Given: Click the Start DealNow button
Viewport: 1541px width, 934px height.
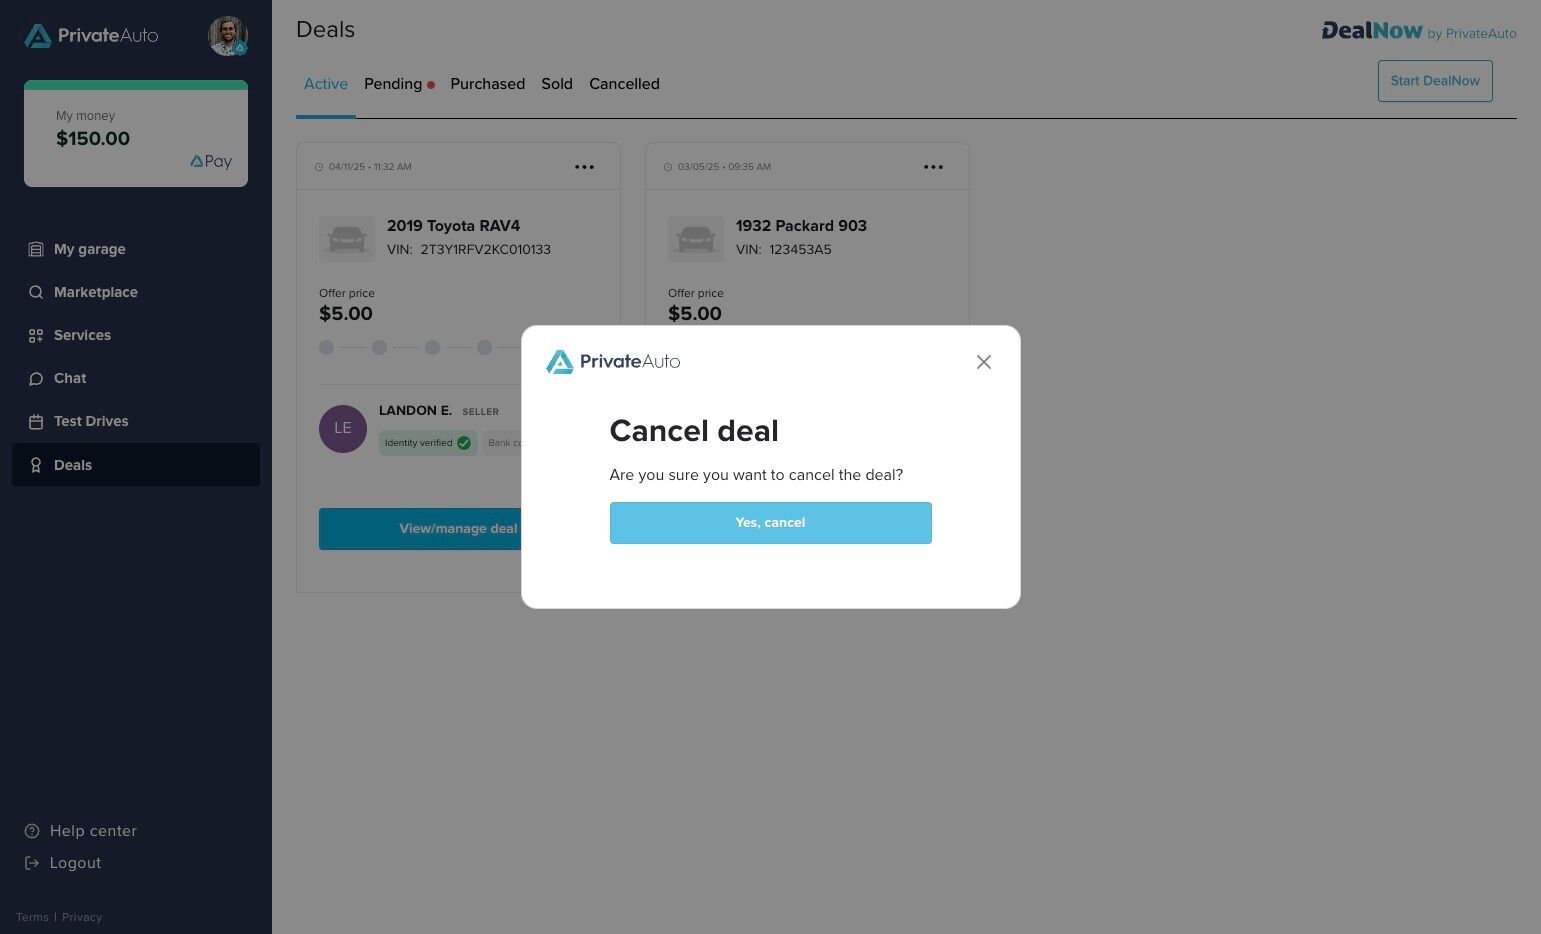Looking at the screenshot, I should 1435,81.
